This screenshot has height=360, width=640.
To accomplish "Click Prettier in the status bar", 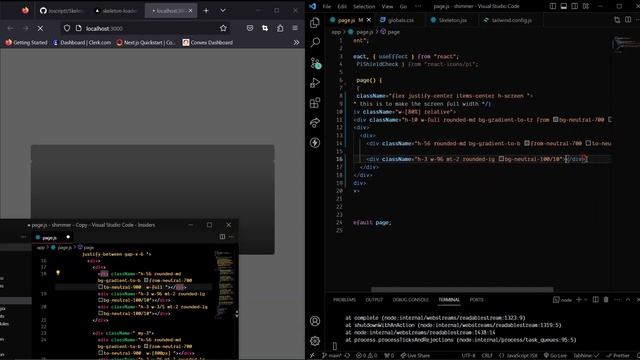I will [x=618, y=356].
